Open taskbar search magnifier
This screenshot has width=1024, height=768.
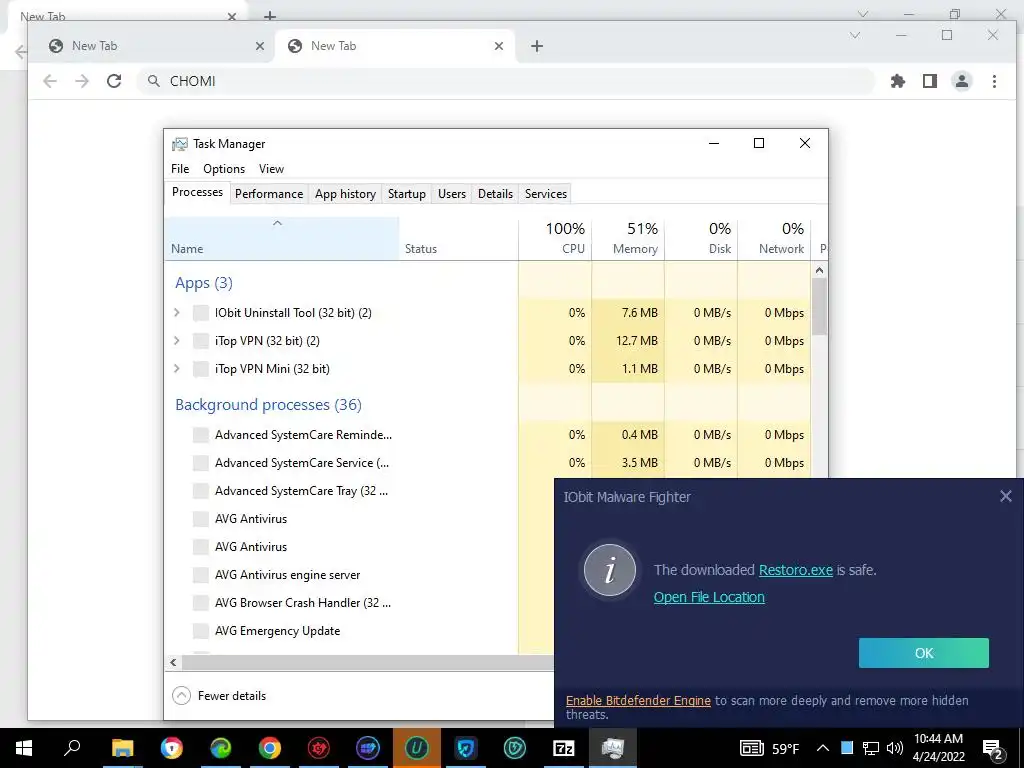72,748
